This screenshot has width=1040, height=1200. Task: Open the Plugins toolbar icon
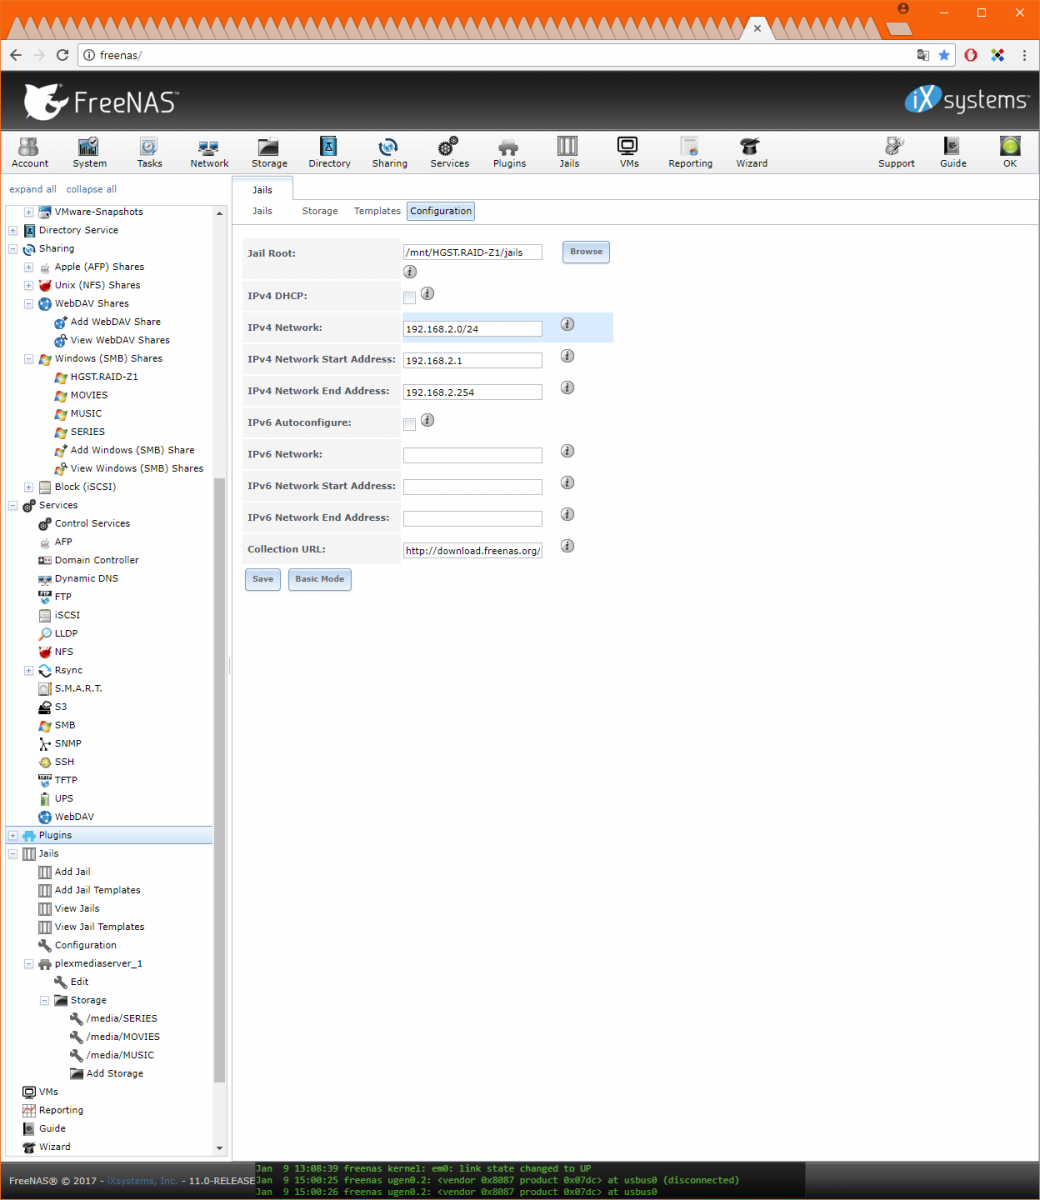click(x=509, y=152)
